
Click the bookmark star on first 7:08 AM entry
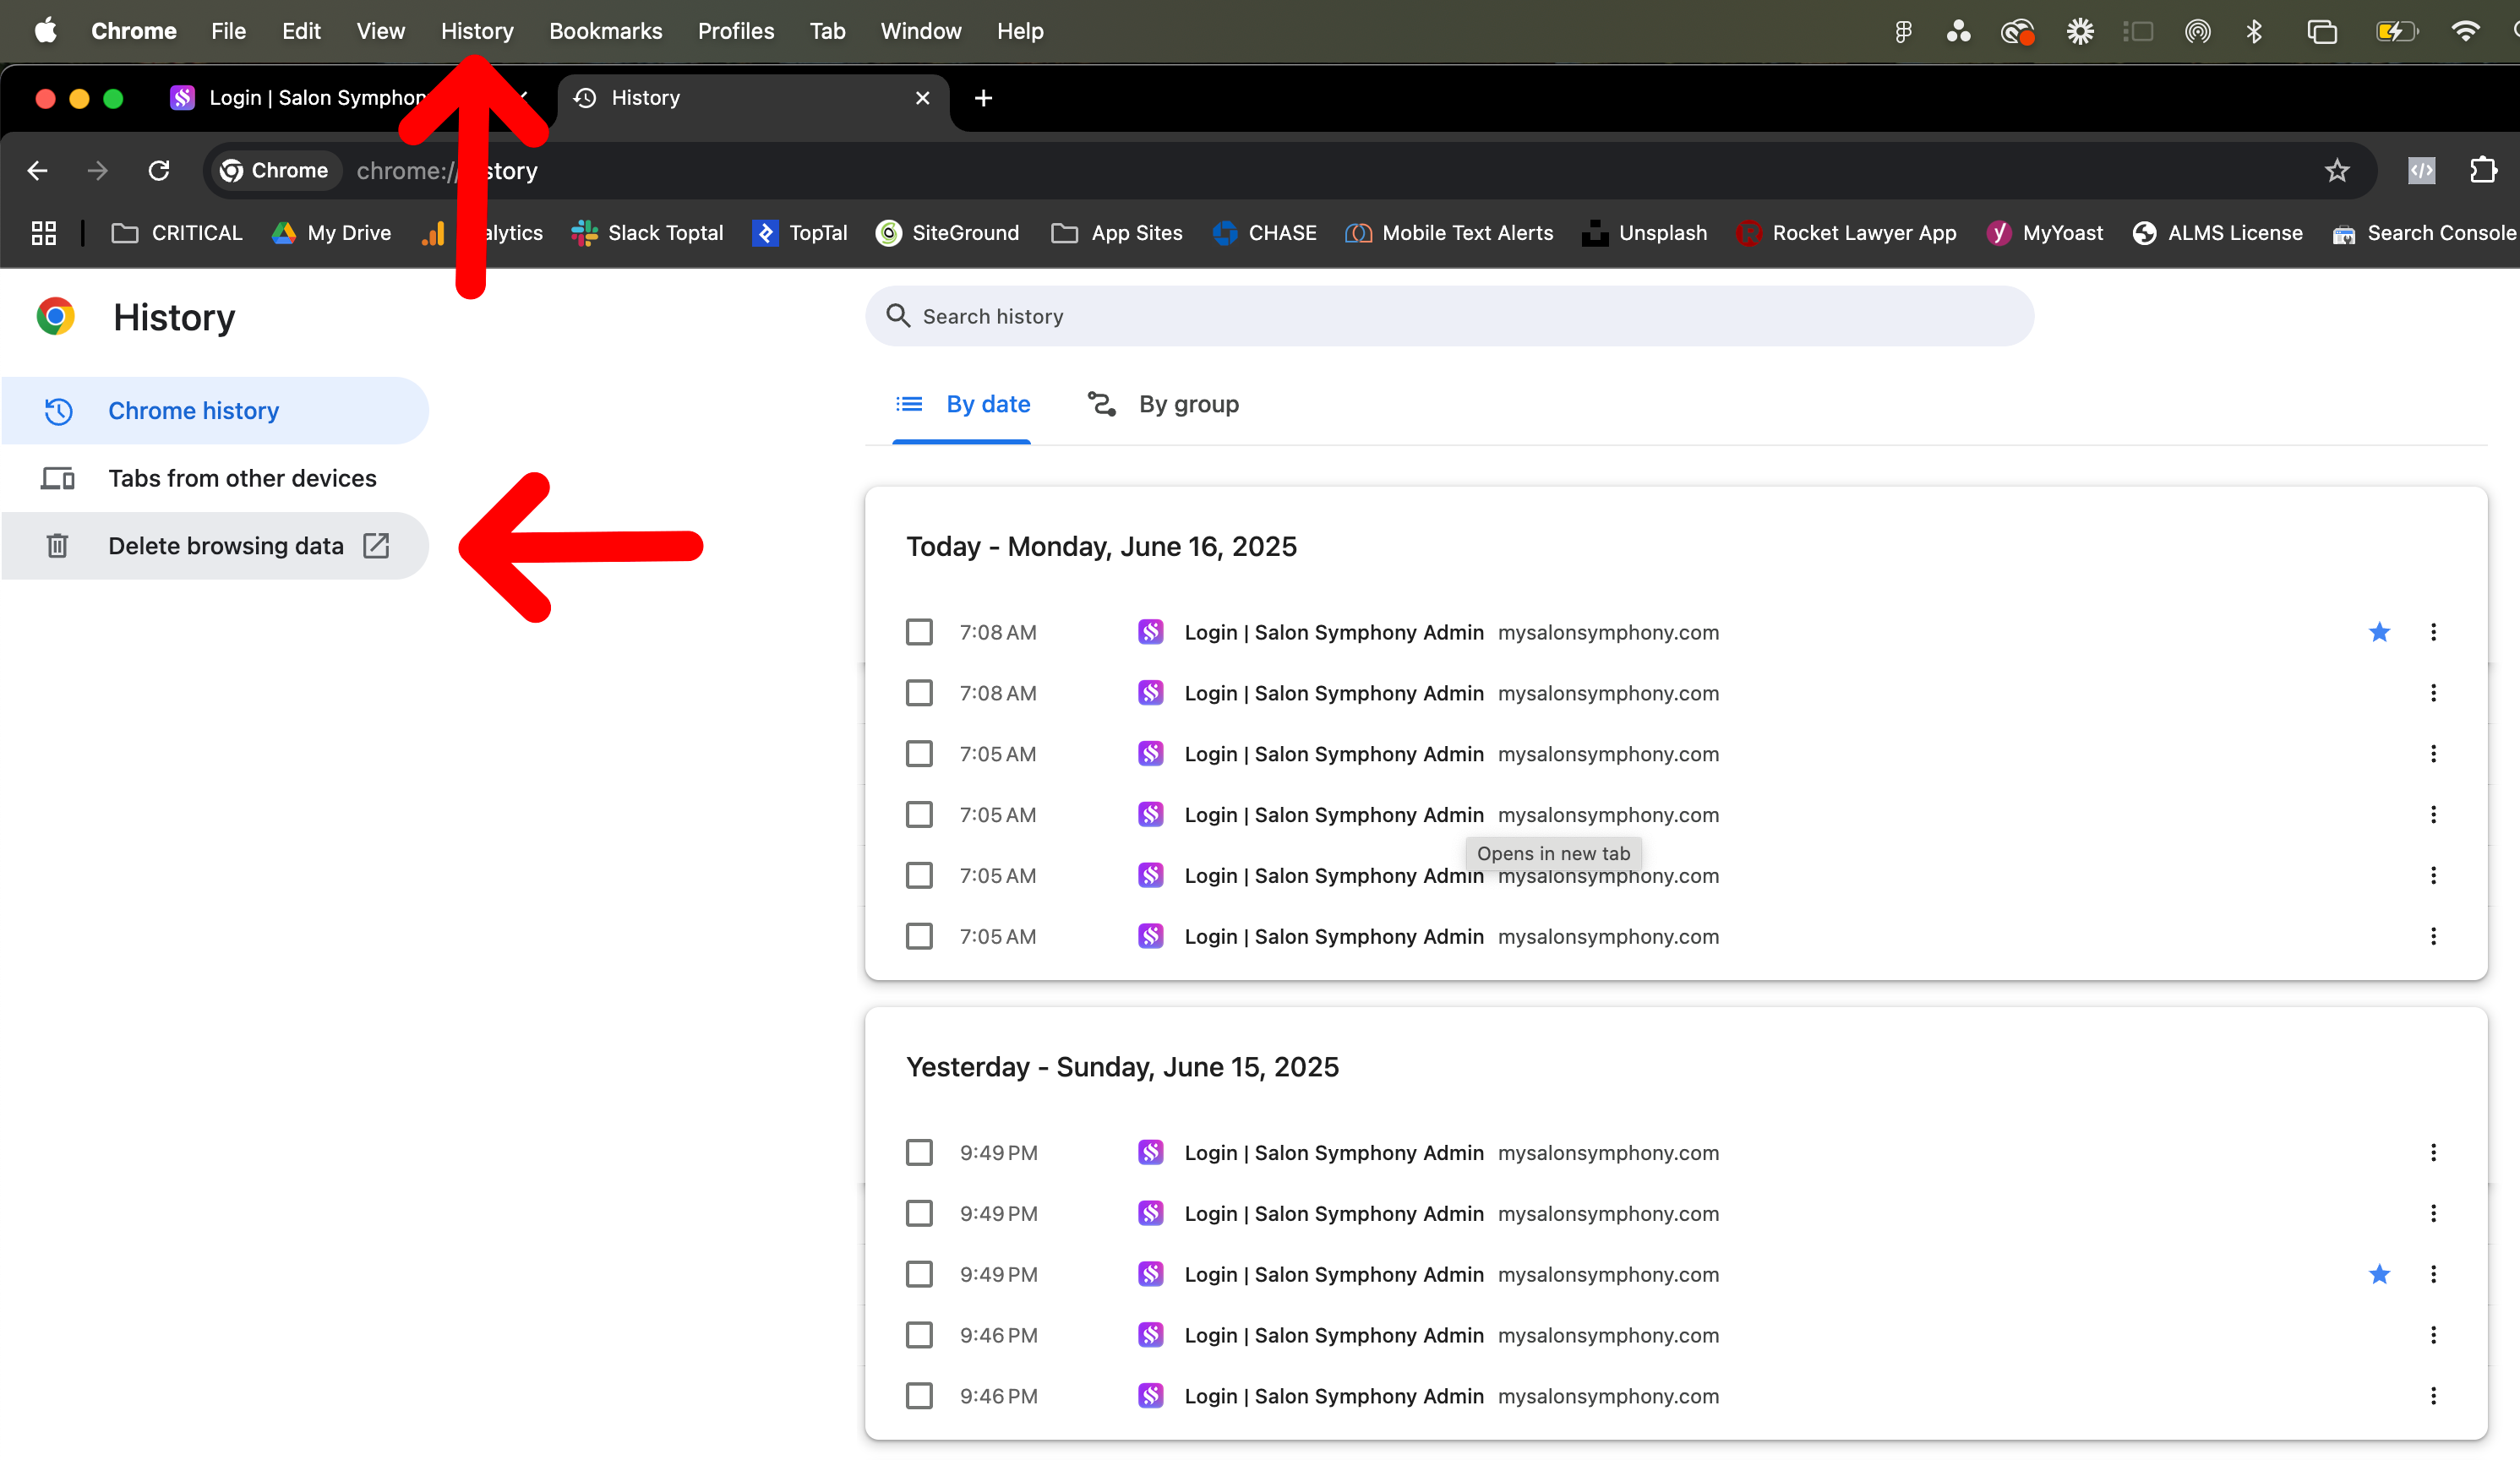2380,632
